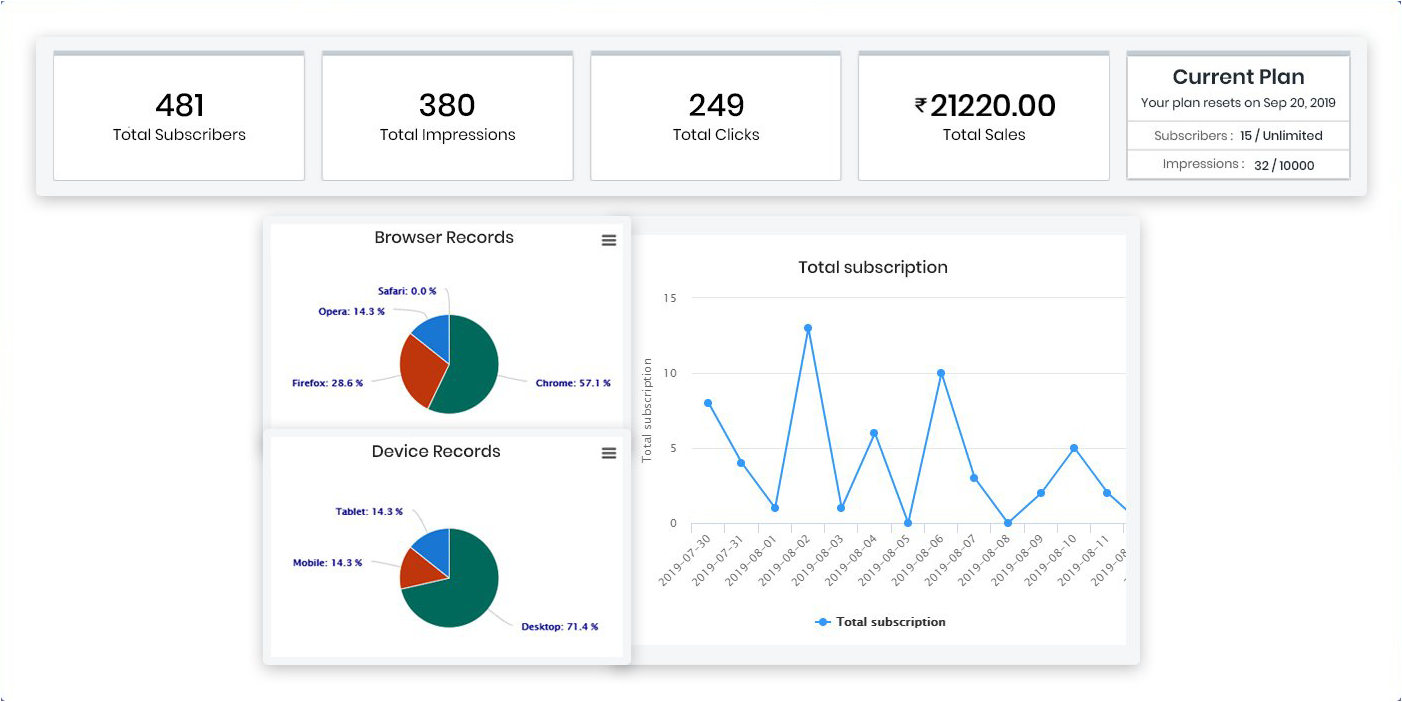Open the Total Impressions card
This screenshot has height=702, width=1402.
point(447,117)
